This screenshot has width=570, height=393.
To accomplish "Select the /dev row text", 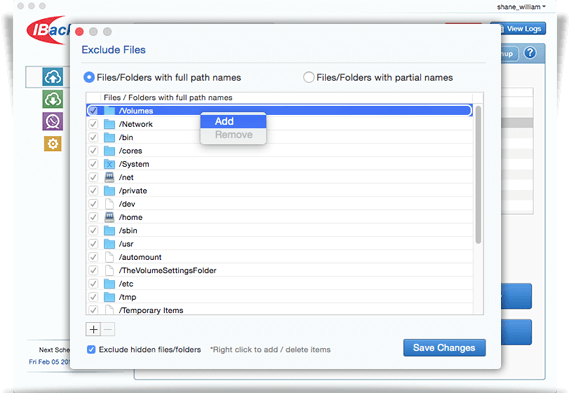I will click(x=127, y=204).
